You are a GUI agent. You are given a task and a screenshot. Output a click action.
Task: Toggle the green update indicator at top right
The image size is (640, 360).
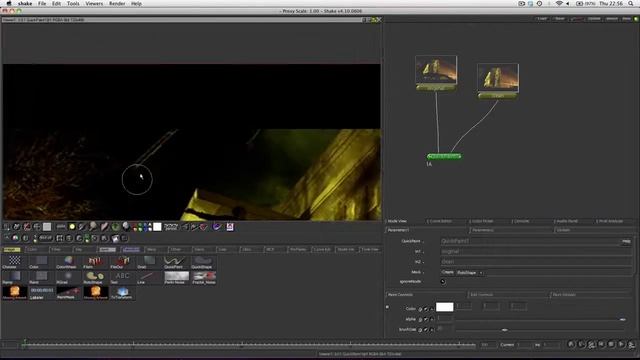pos(636,19)
